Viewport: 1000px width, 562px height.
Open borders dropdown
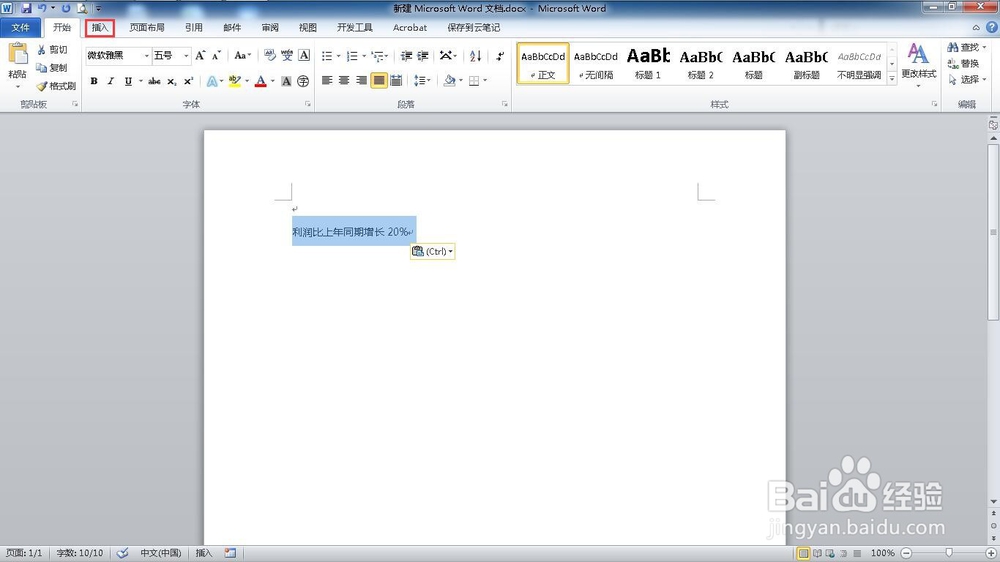pyautogui.click(x=485, y=80)
